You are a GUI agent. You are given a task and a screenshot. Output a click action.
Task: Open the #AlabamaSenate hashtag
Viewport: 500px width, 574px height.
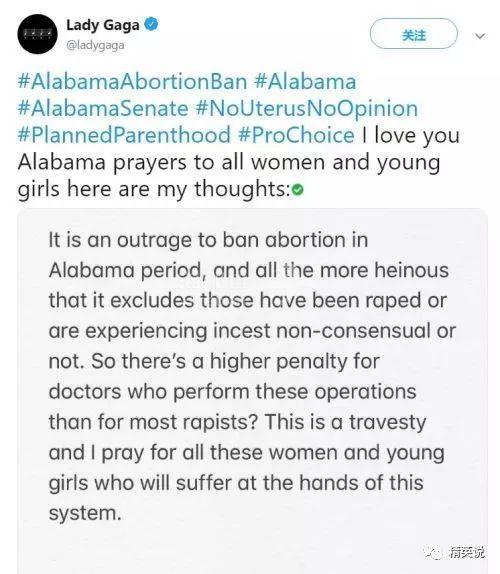coord(103,108)
